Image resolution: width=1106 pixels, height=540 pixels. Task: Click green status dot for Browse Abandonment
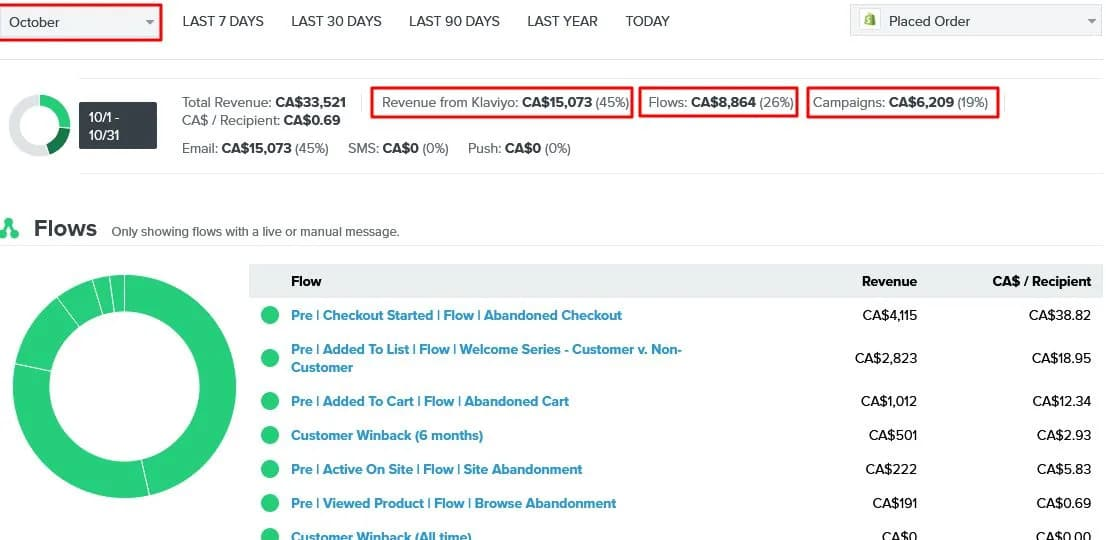(270, 503)
